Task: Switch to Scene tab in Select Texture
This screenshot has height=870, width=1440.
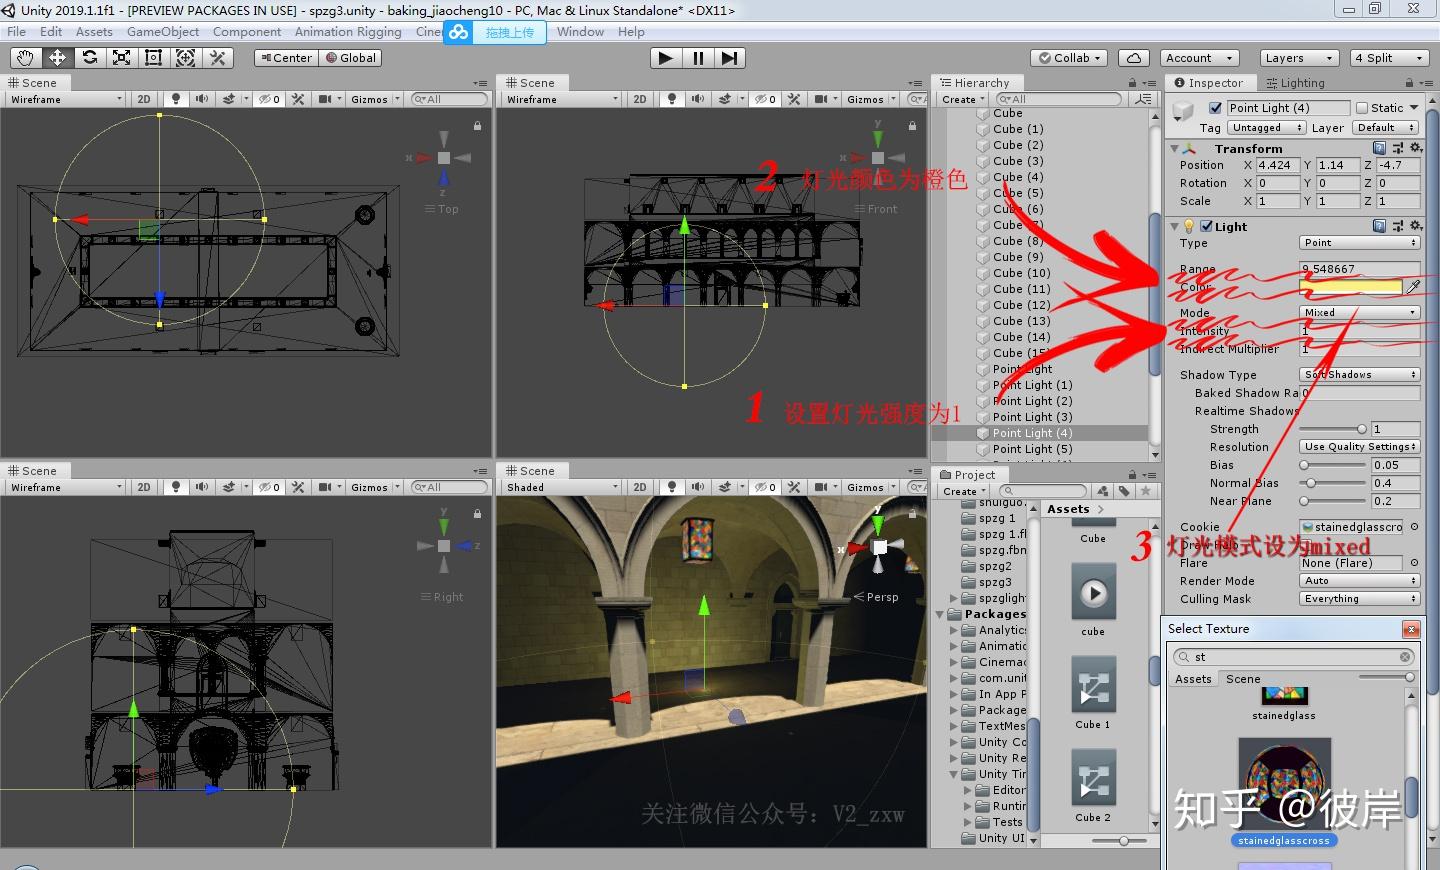Action: (1243, 679)
